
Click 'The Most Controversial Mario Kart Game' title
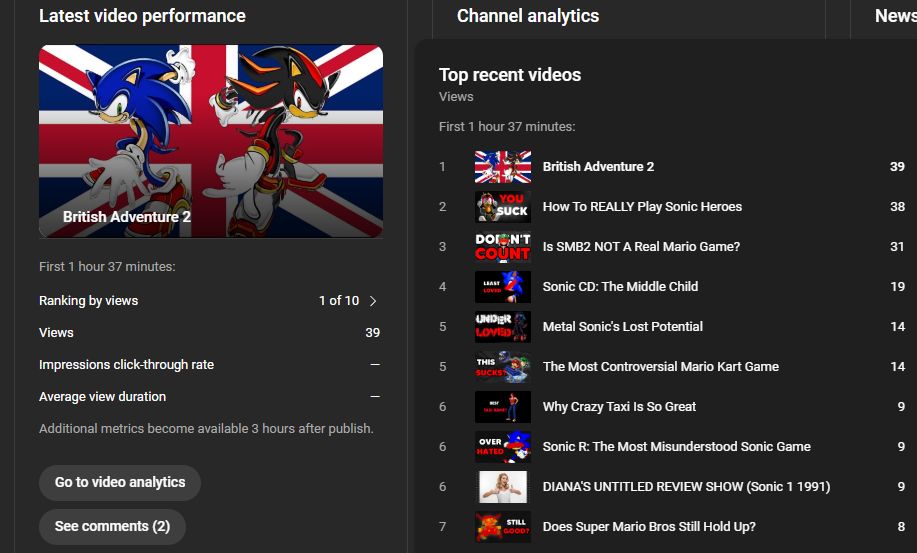pos(661,367)
